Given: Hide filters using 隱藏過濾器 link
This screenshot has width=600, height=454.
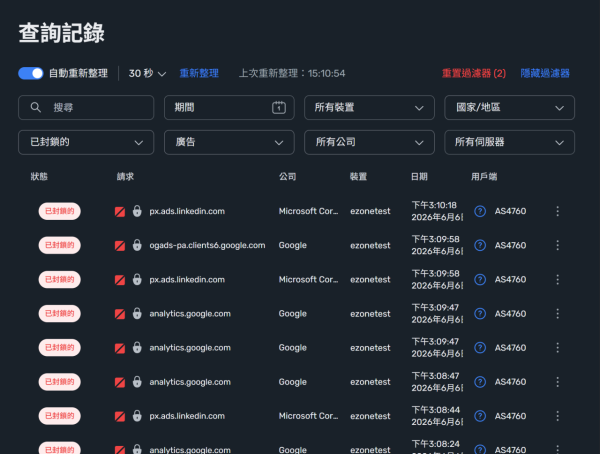Looking at the screenshot, I should (x=545, y=73).
